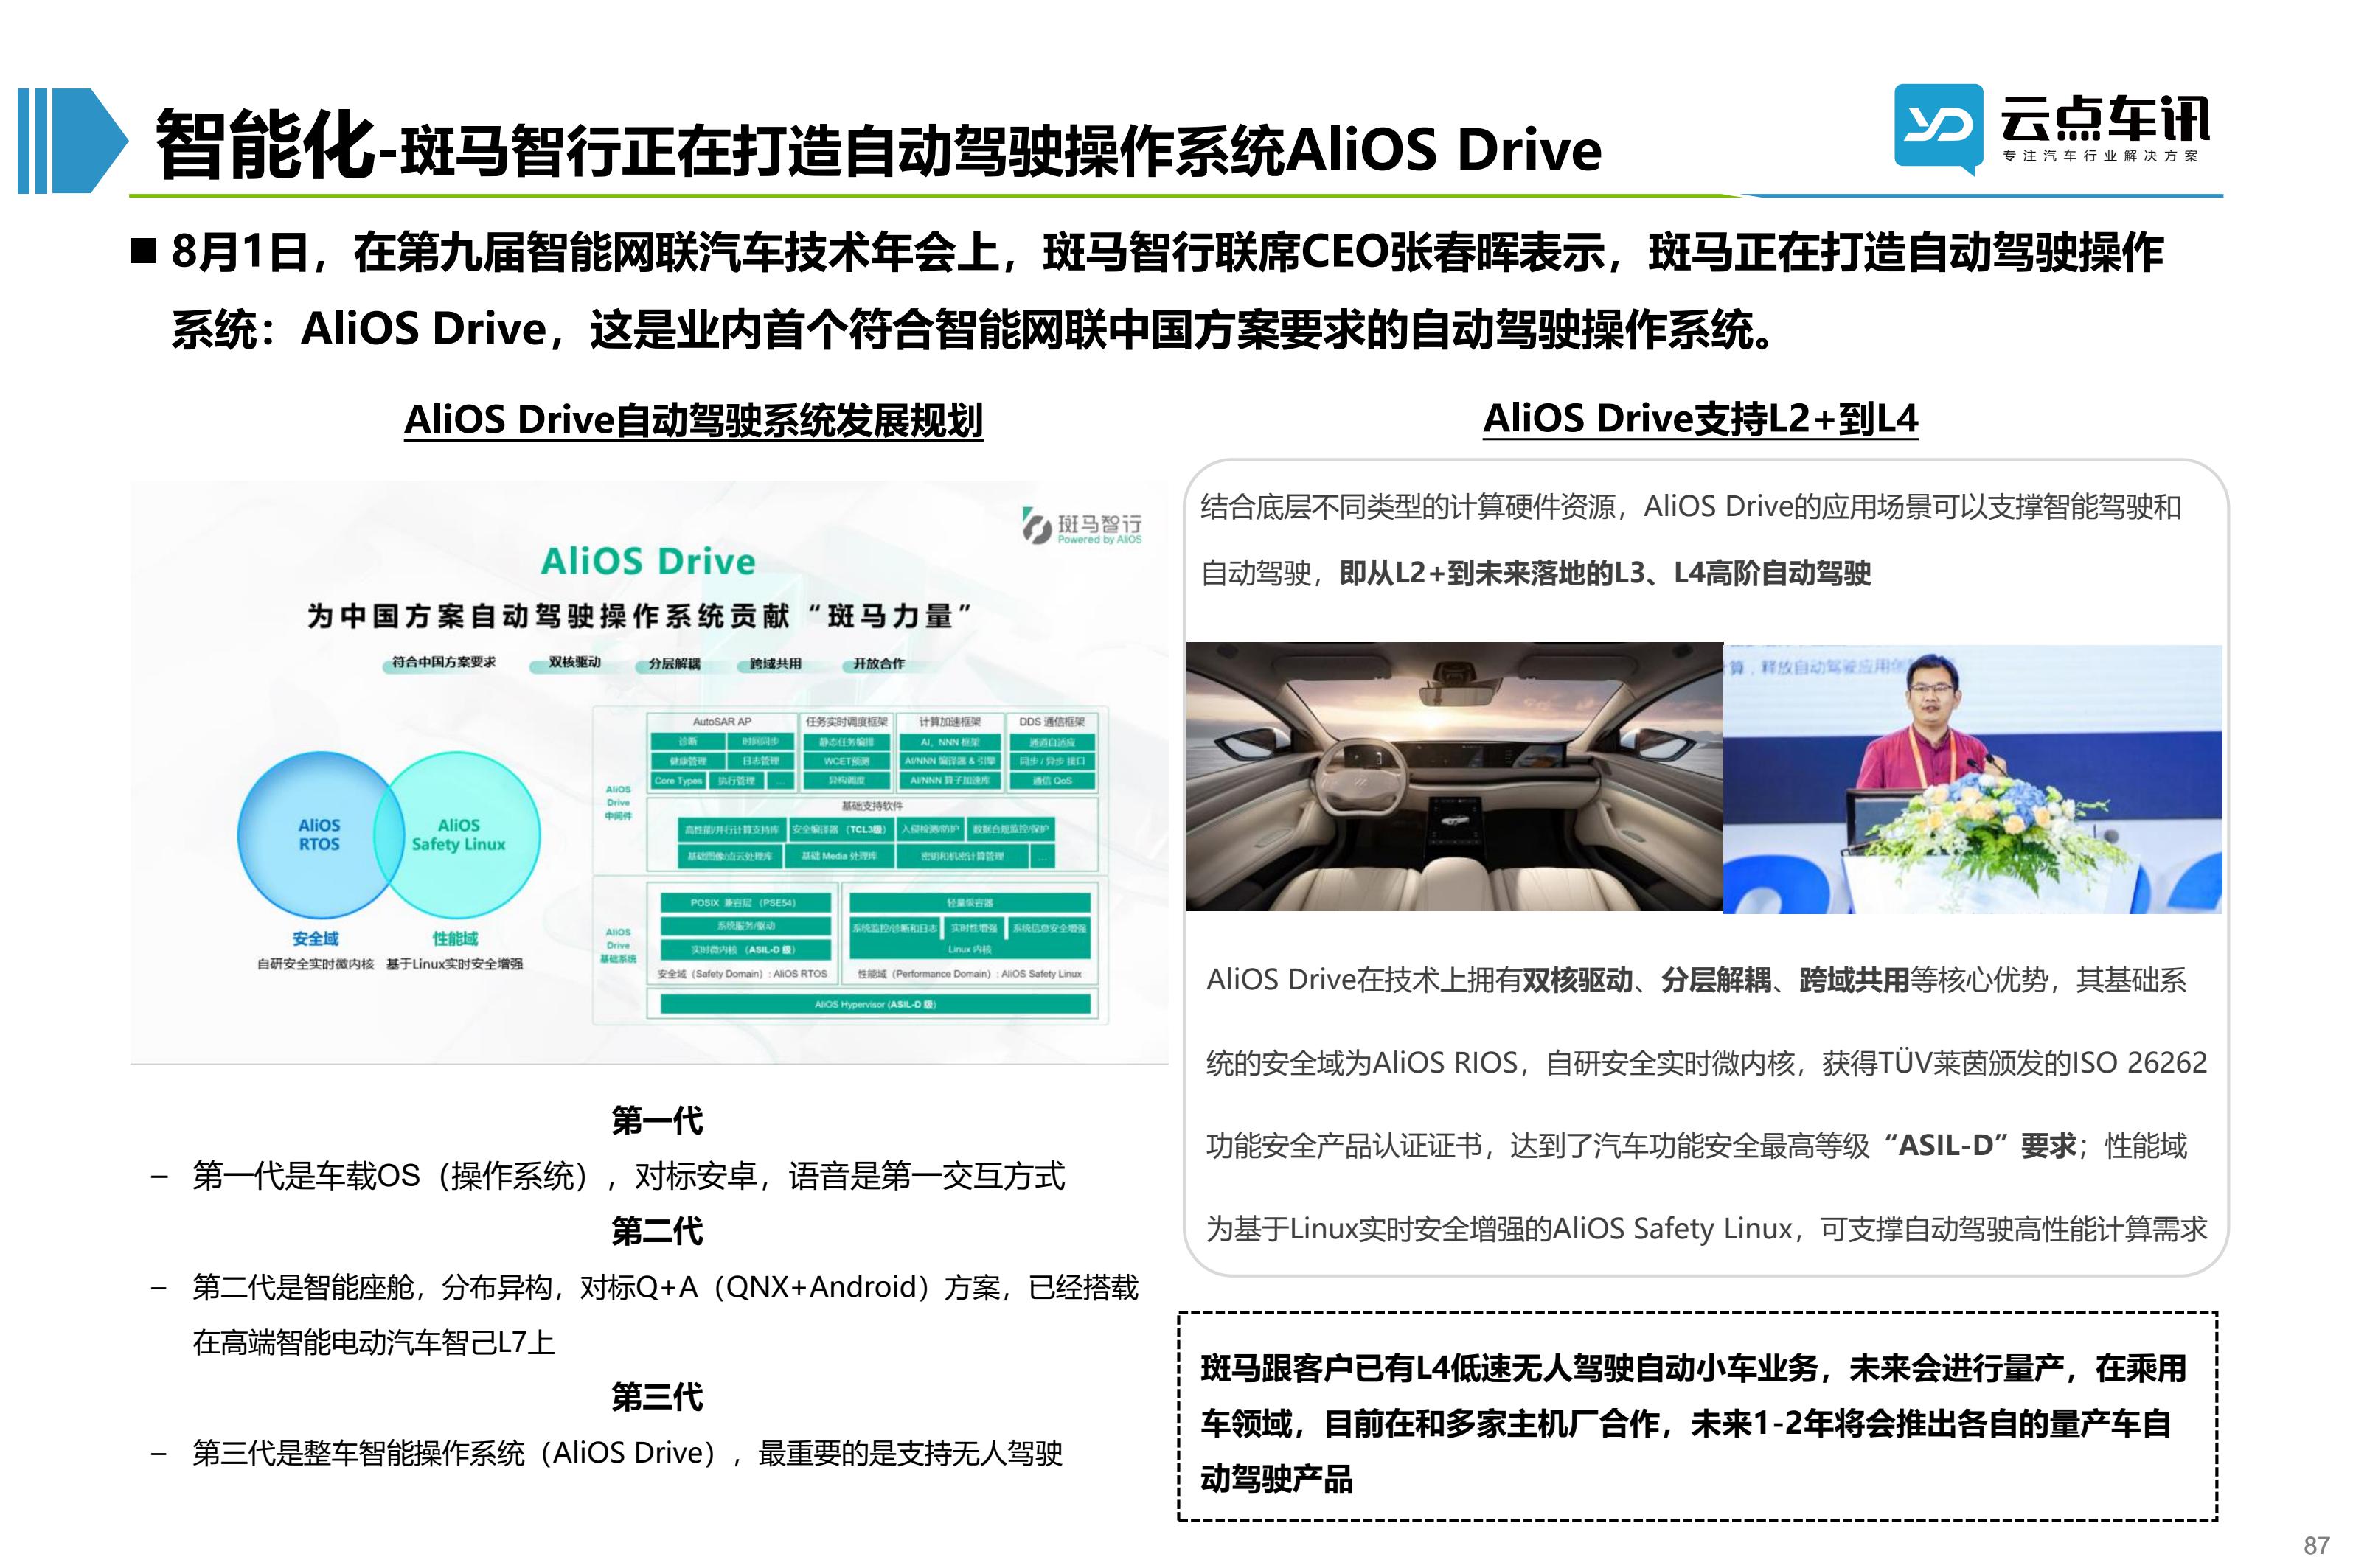Click the 分层解耦 label in diagram

pyautogui.click(x=674, y=663)
